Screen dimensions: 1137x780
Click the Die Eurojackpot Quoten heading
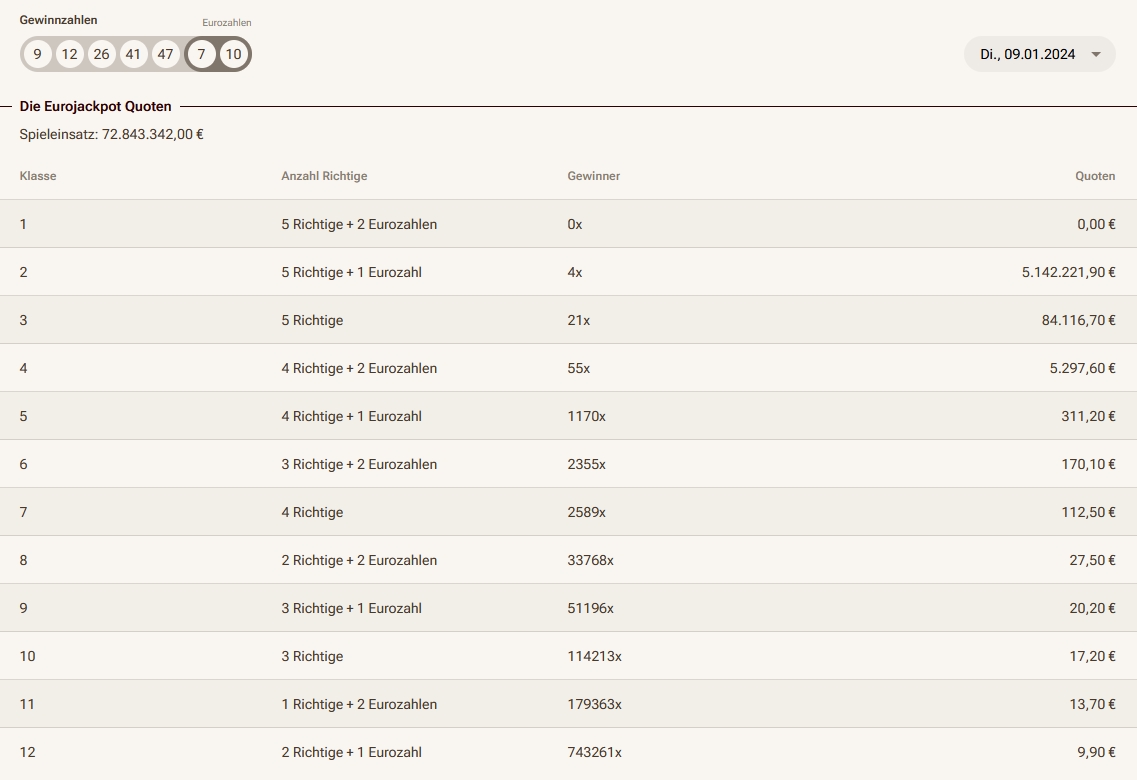click(x=96, y=107)
